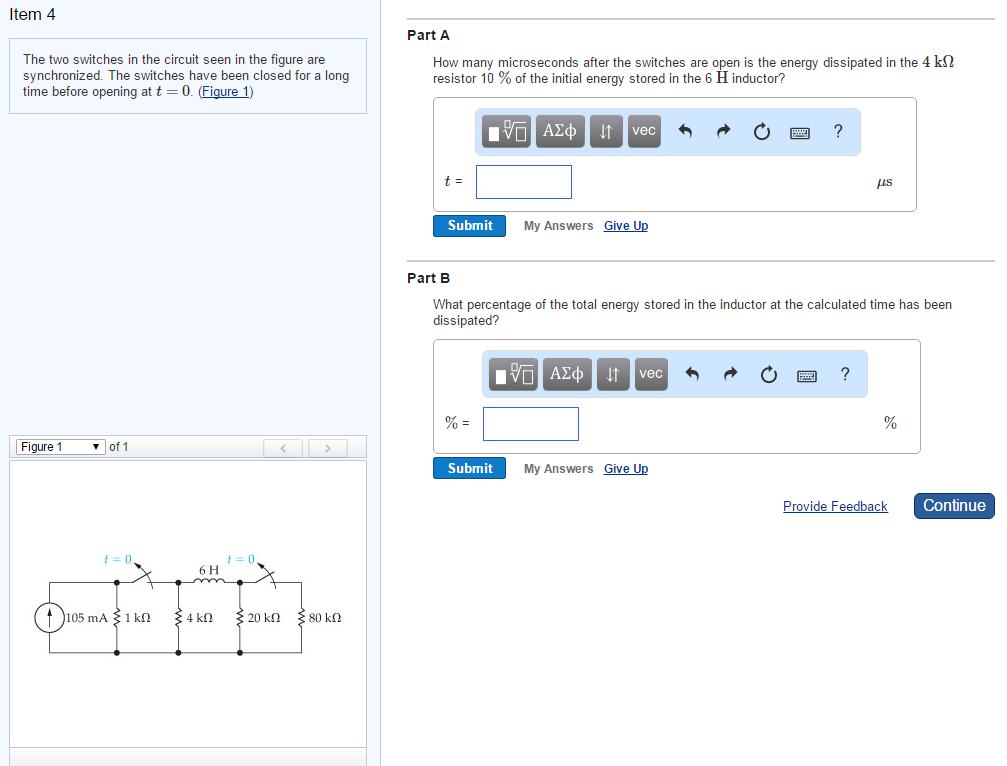The image size is (1007, 766).
Task: Click Give Up link under Part B
Action: [x=626, y=469]
